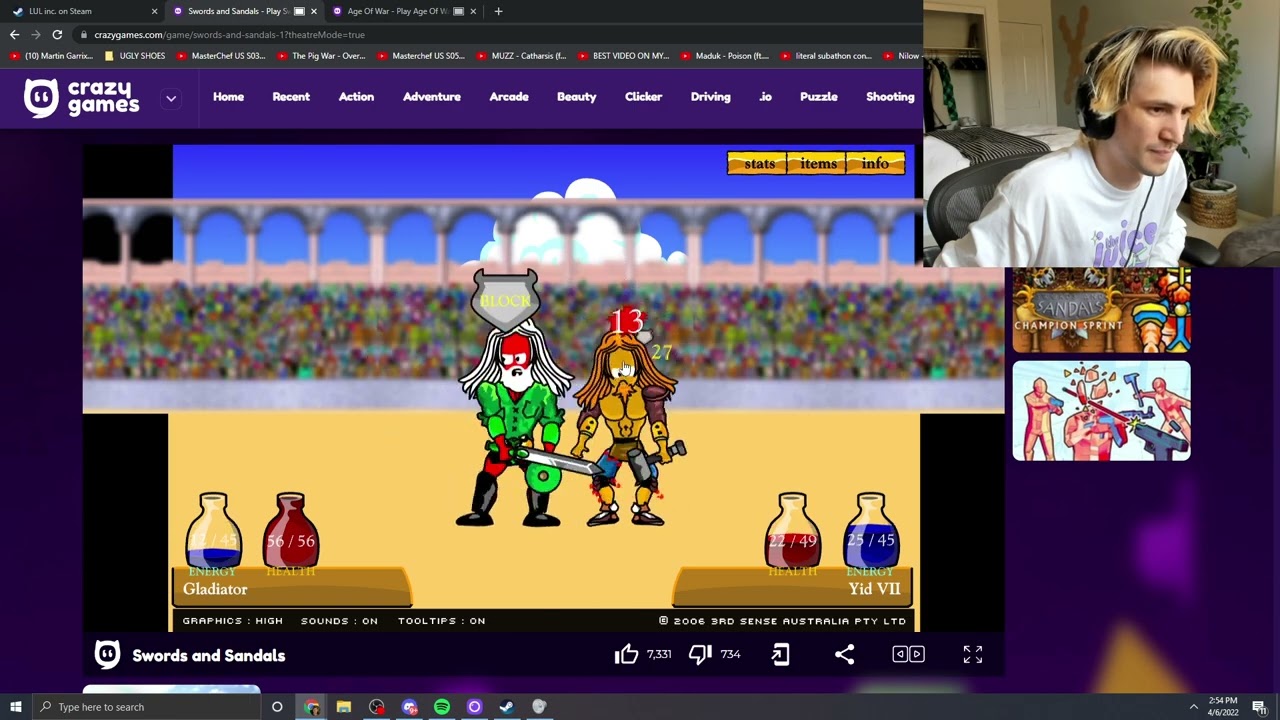
Task: Open the Recent menu item
Action: [291, 97]
